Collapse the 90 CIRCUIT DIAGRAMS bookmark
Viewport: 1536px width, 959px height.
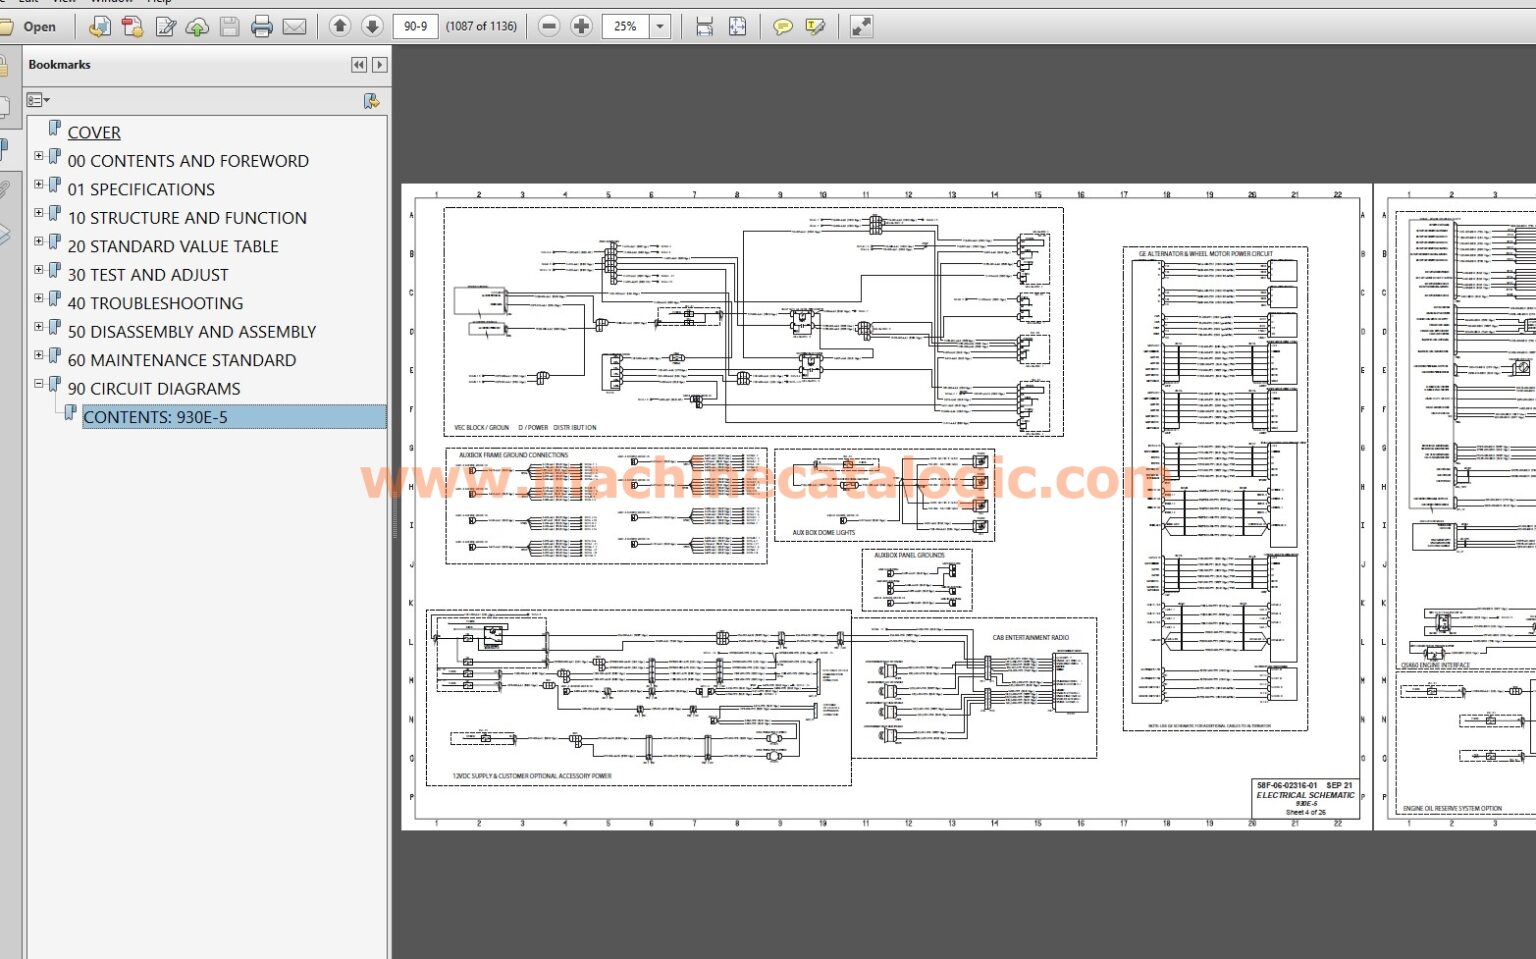pyautogui.click(x=39, y=384)
